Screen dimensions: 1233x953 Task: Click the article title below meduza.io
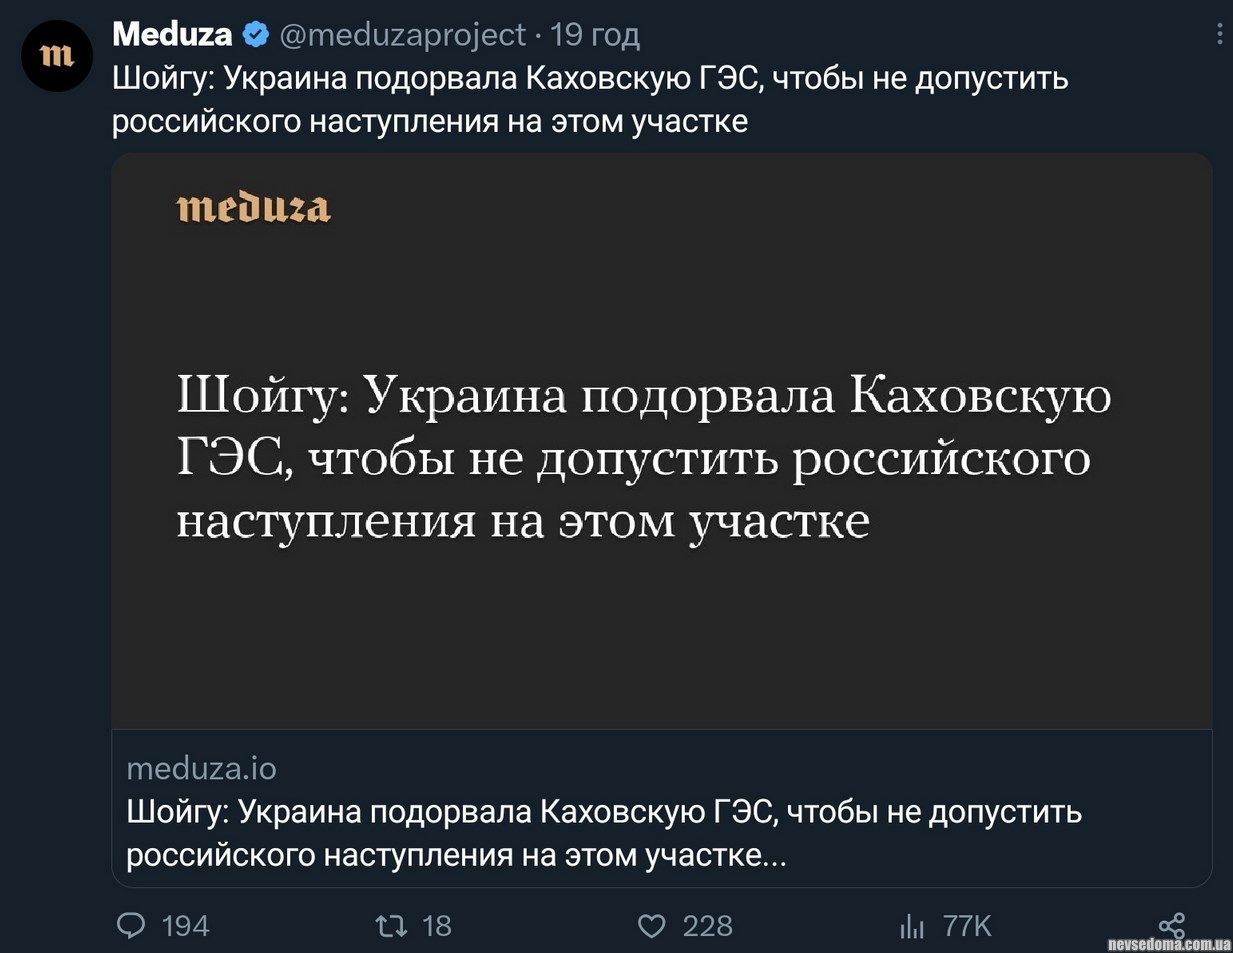pos(603,833)
